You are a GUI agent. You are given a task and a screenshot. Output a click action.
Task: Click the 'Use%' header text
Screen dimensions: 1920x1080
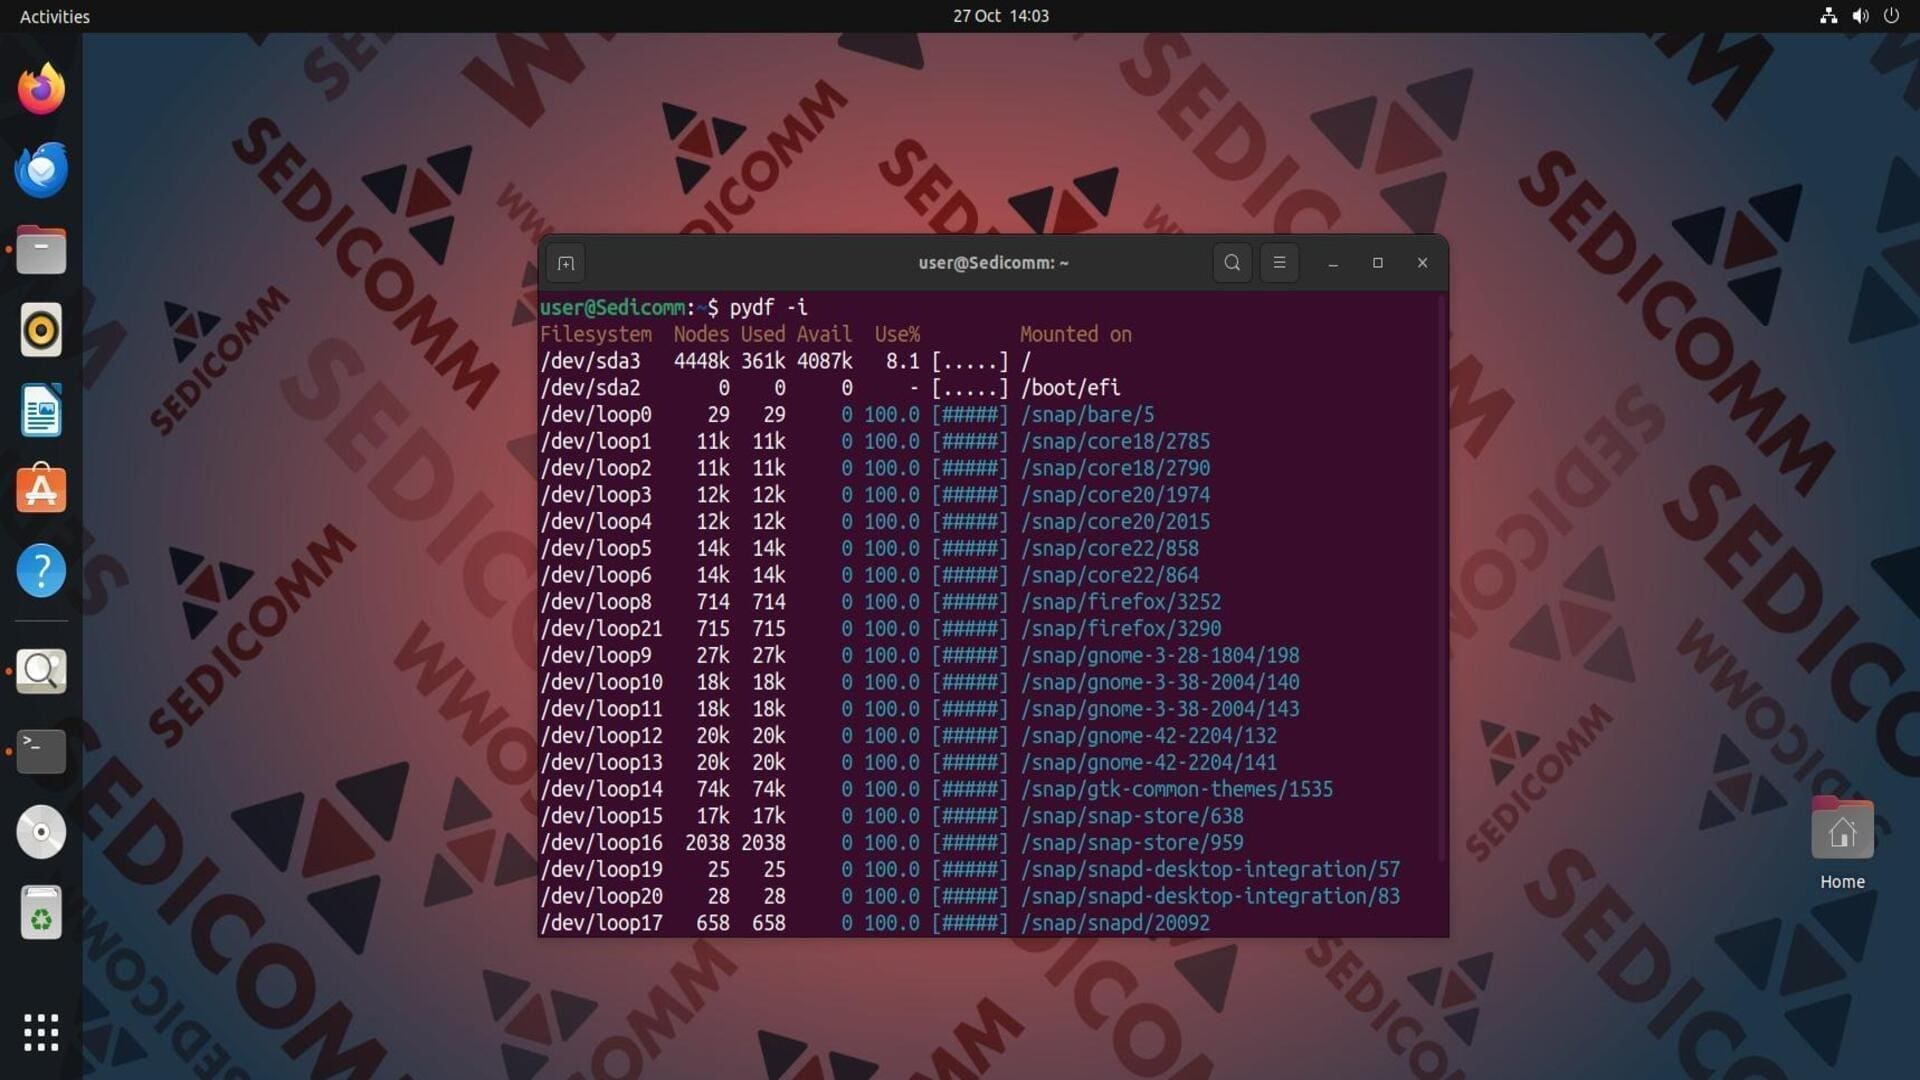(x=897, y=334)
